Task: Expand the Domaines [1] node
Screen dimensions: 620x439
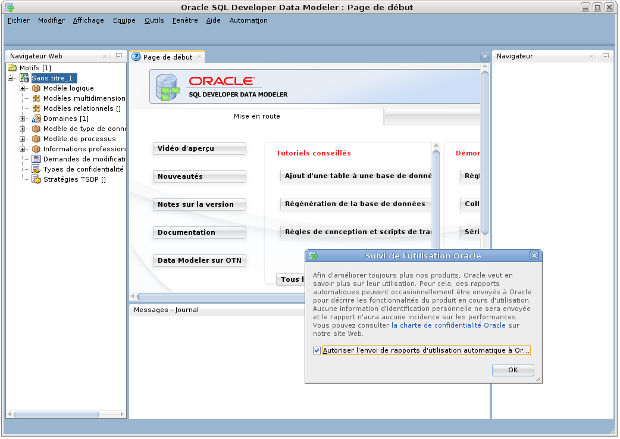Action: [23, 118]
